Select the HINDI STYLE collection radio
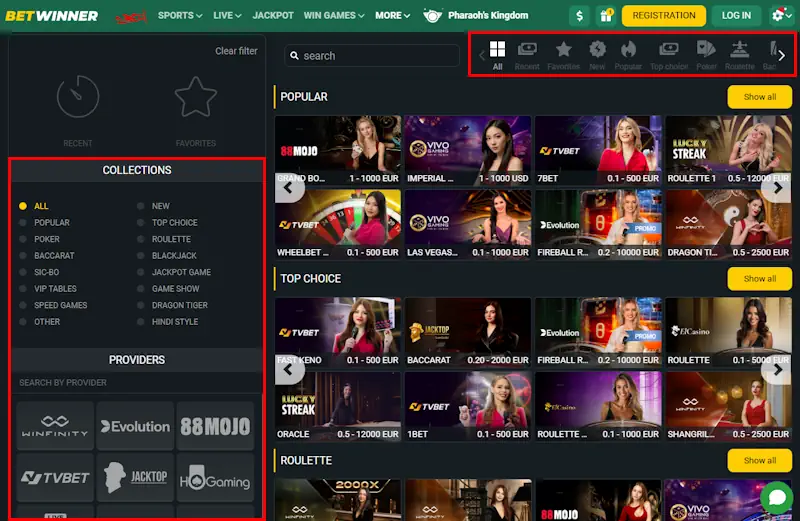800x521 pixels. [140, 321]
